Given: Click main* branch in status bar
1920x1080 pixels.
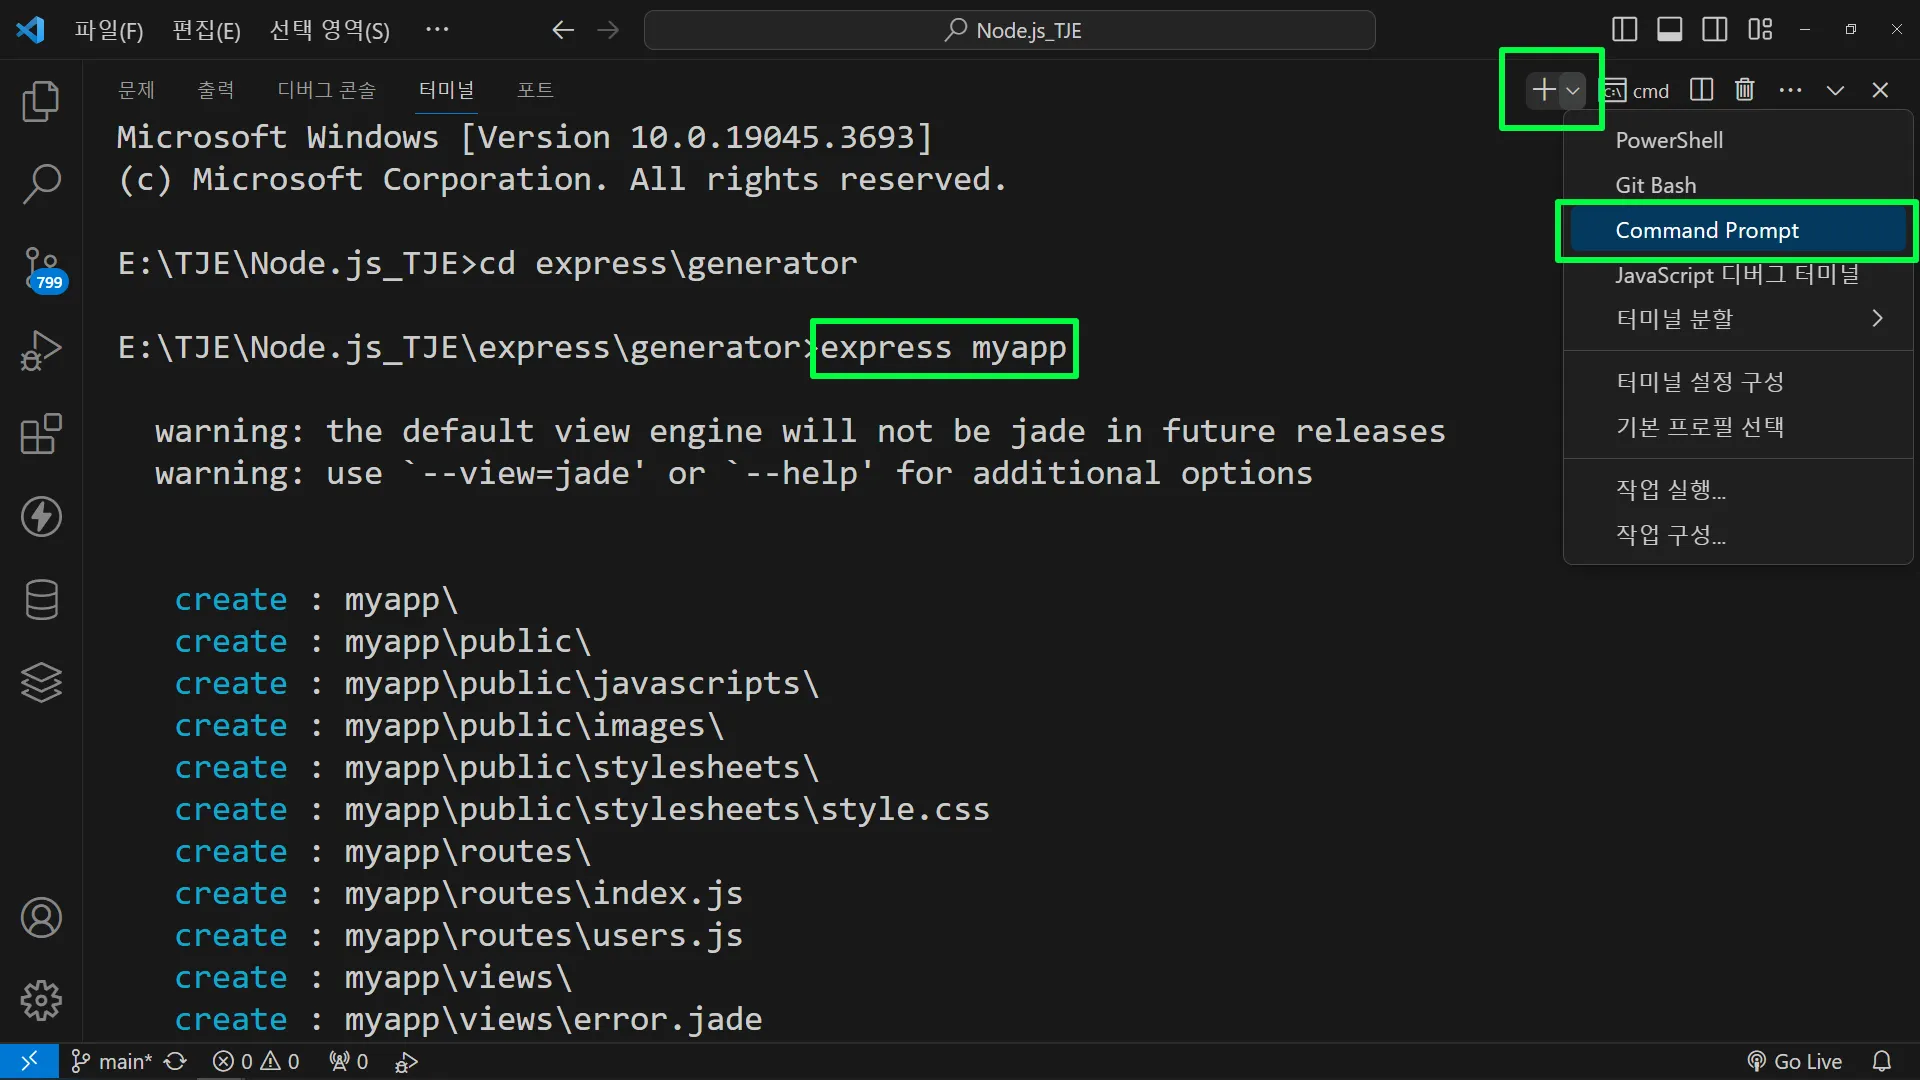Looking at the screenshot, I should coord(112,1062).
